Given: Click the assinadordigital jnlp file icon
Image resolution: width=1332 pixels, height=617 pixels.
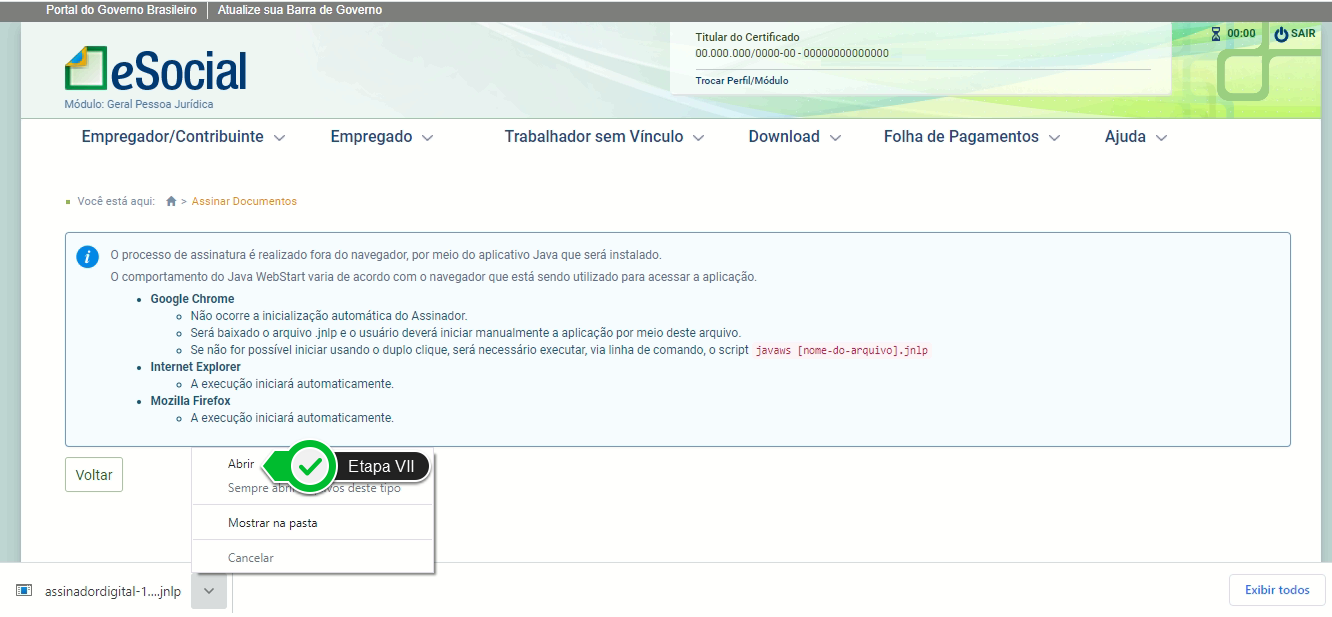Looking at the screenshot, I should pyautogui.click(x=24, y=590).
